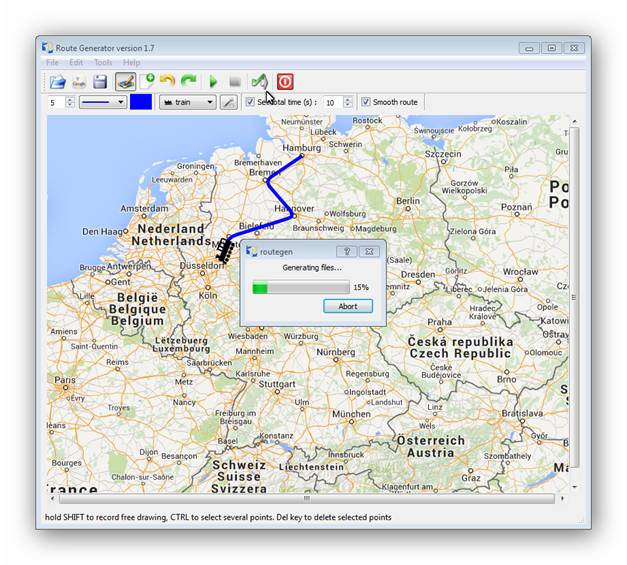Stop the route playback
Image resolution: width=627 pixels, height=565 pixels.
pyautogui.click(x=235, y=82)
